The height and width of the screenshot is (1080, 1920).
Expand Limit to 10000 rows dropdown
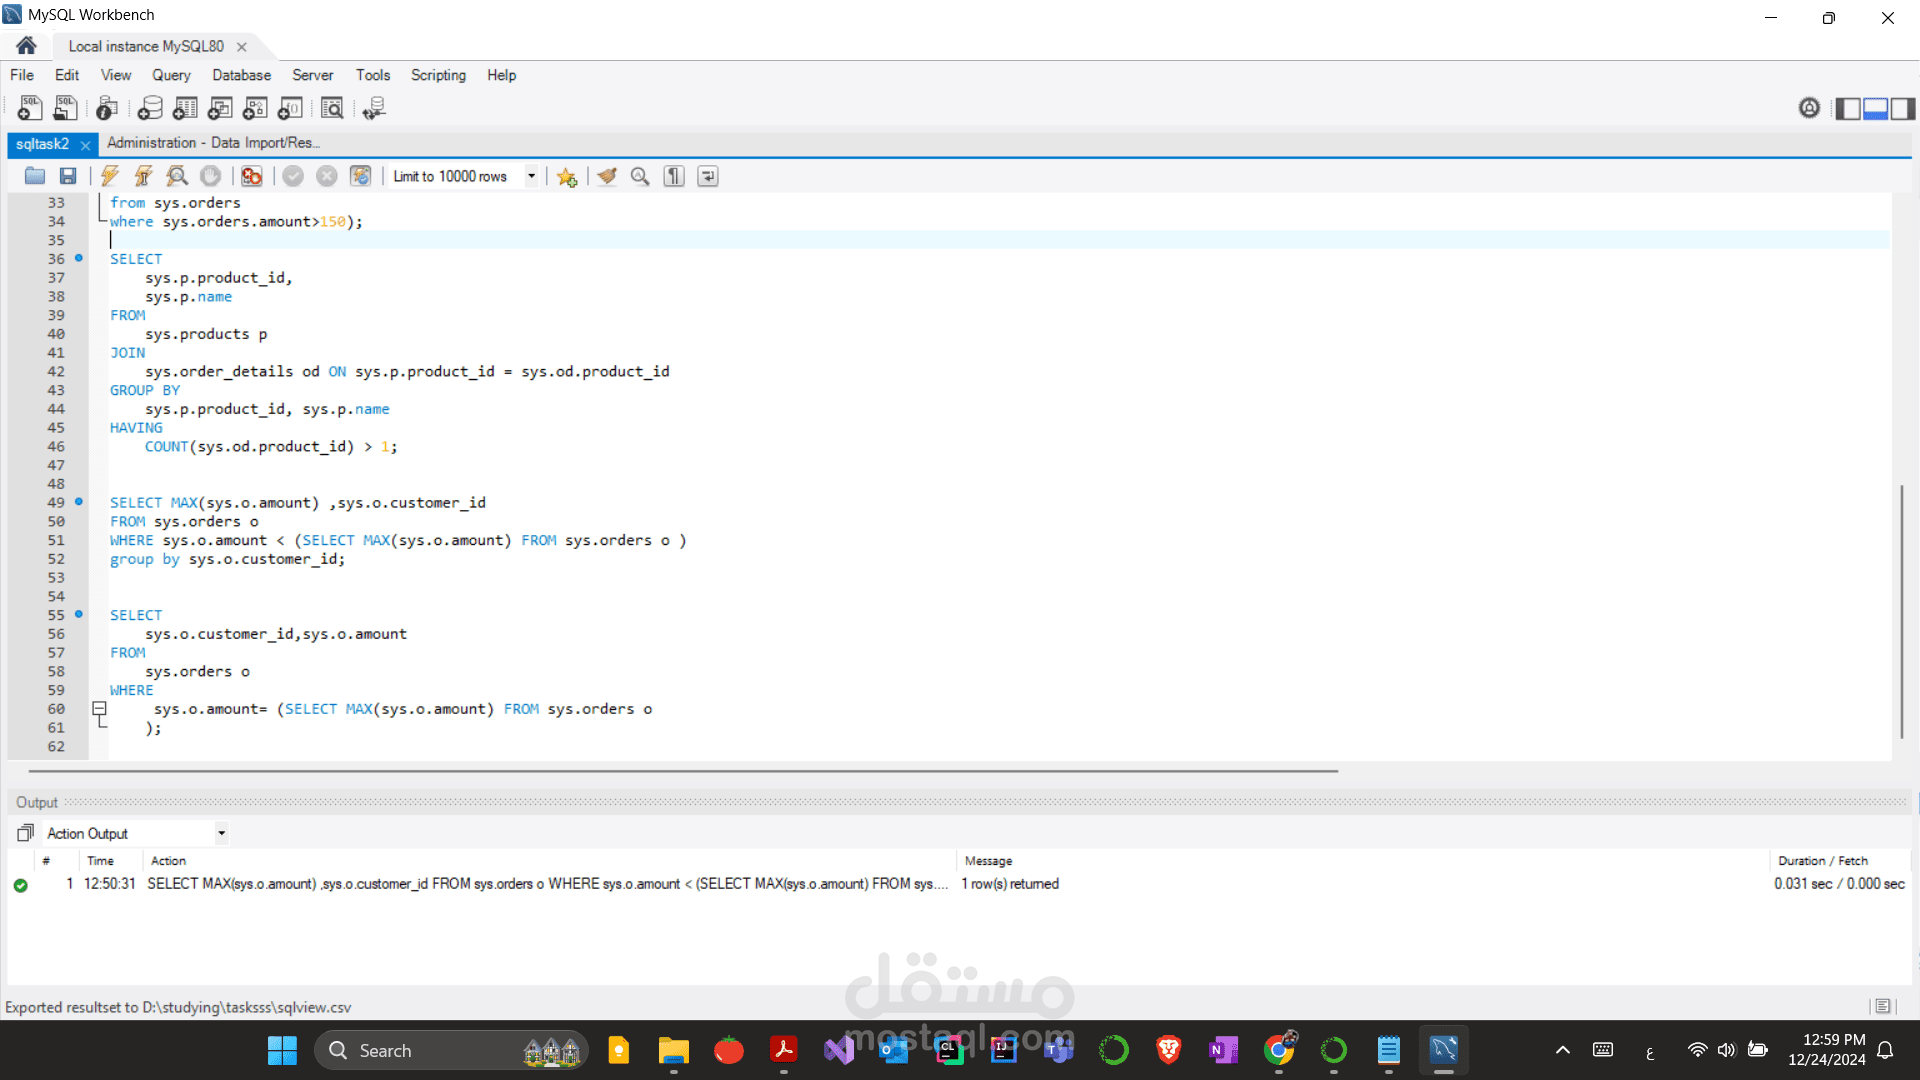click(x=531, y=176)
